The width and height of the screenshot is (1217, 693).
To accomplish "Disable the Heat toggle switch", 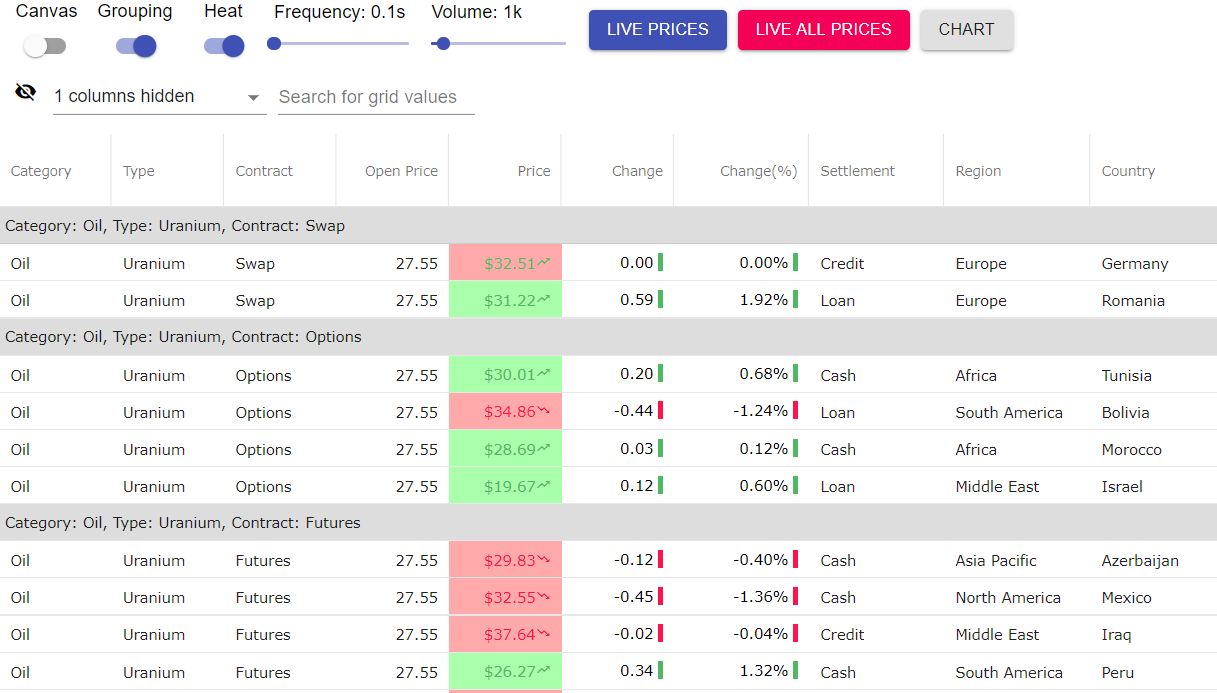I will [x=223, y=46].
